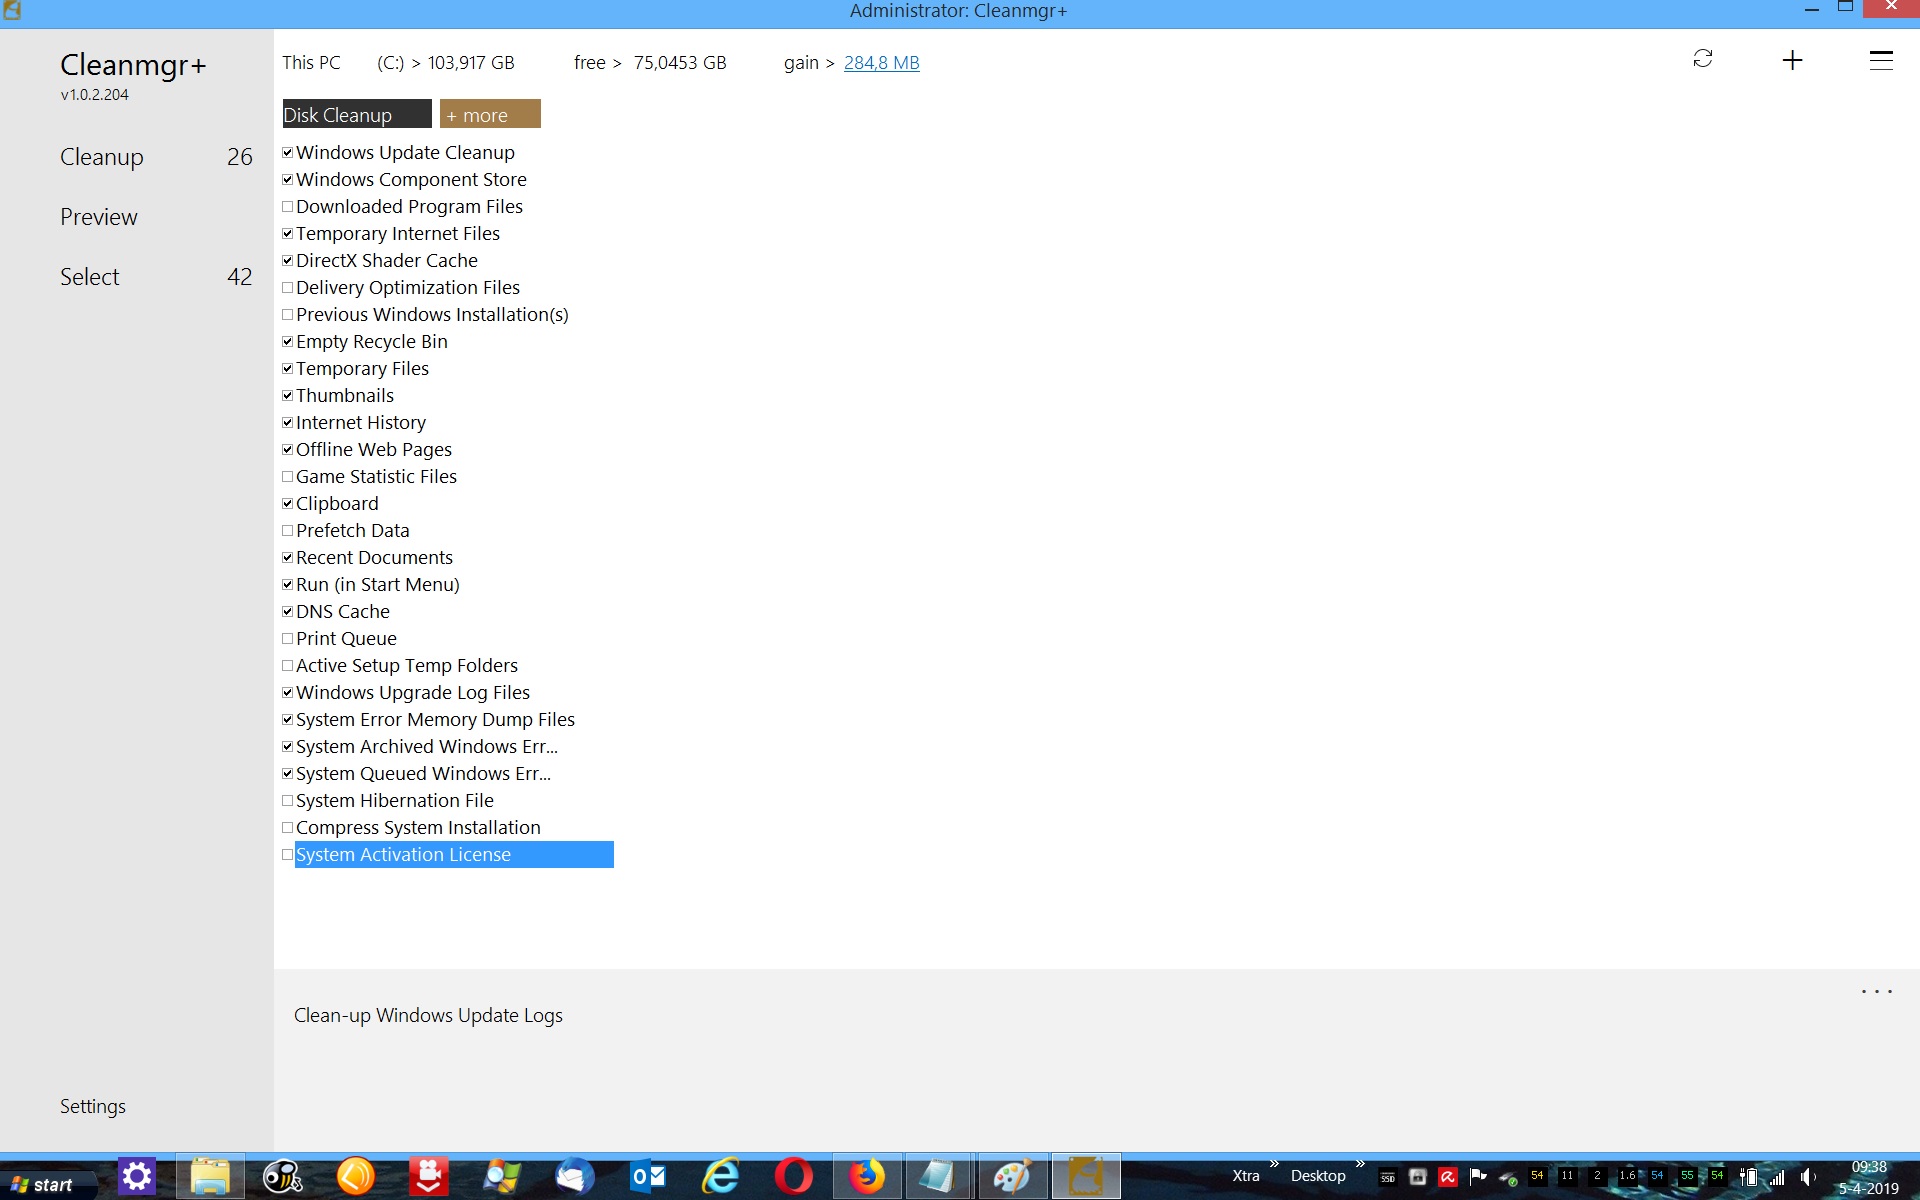Click the 284,8 MB gain link
The image size is (1920, 1200).
pos(881,63)
